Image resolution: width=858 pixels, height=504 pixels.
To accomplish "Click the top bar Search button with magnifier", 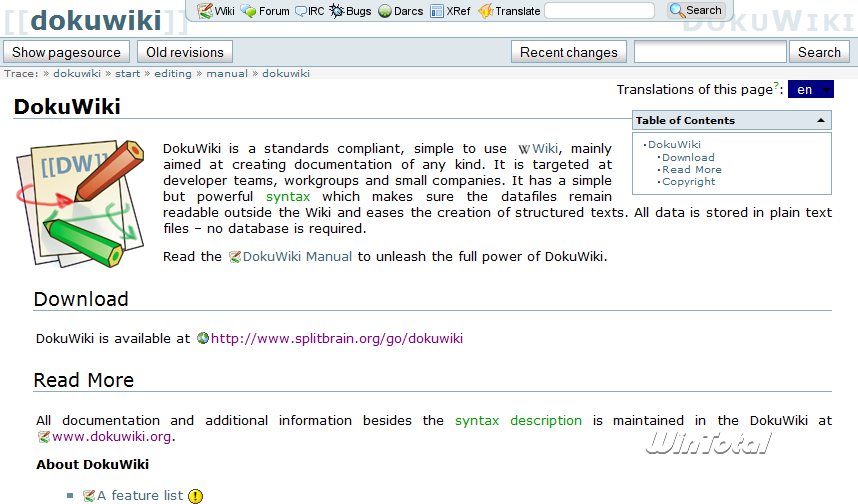I will point(697,10).
